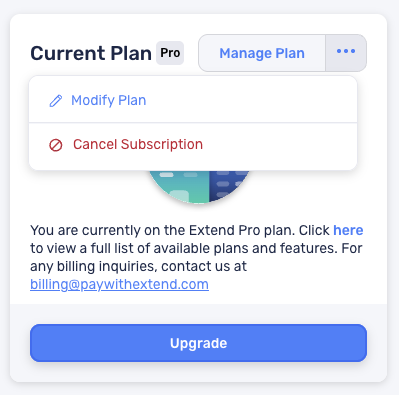
Task: Click the 'Cancel Subscription' red label text
Action: pyautogui.click(x=138, y=145)
